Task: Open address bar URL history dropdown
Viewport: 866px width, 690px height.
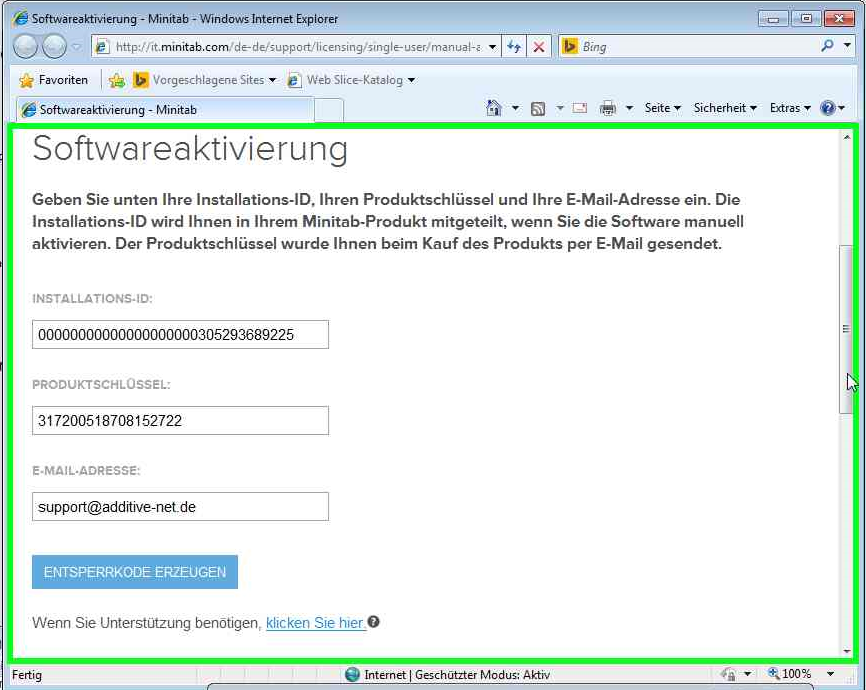Action: coord(493,47)
